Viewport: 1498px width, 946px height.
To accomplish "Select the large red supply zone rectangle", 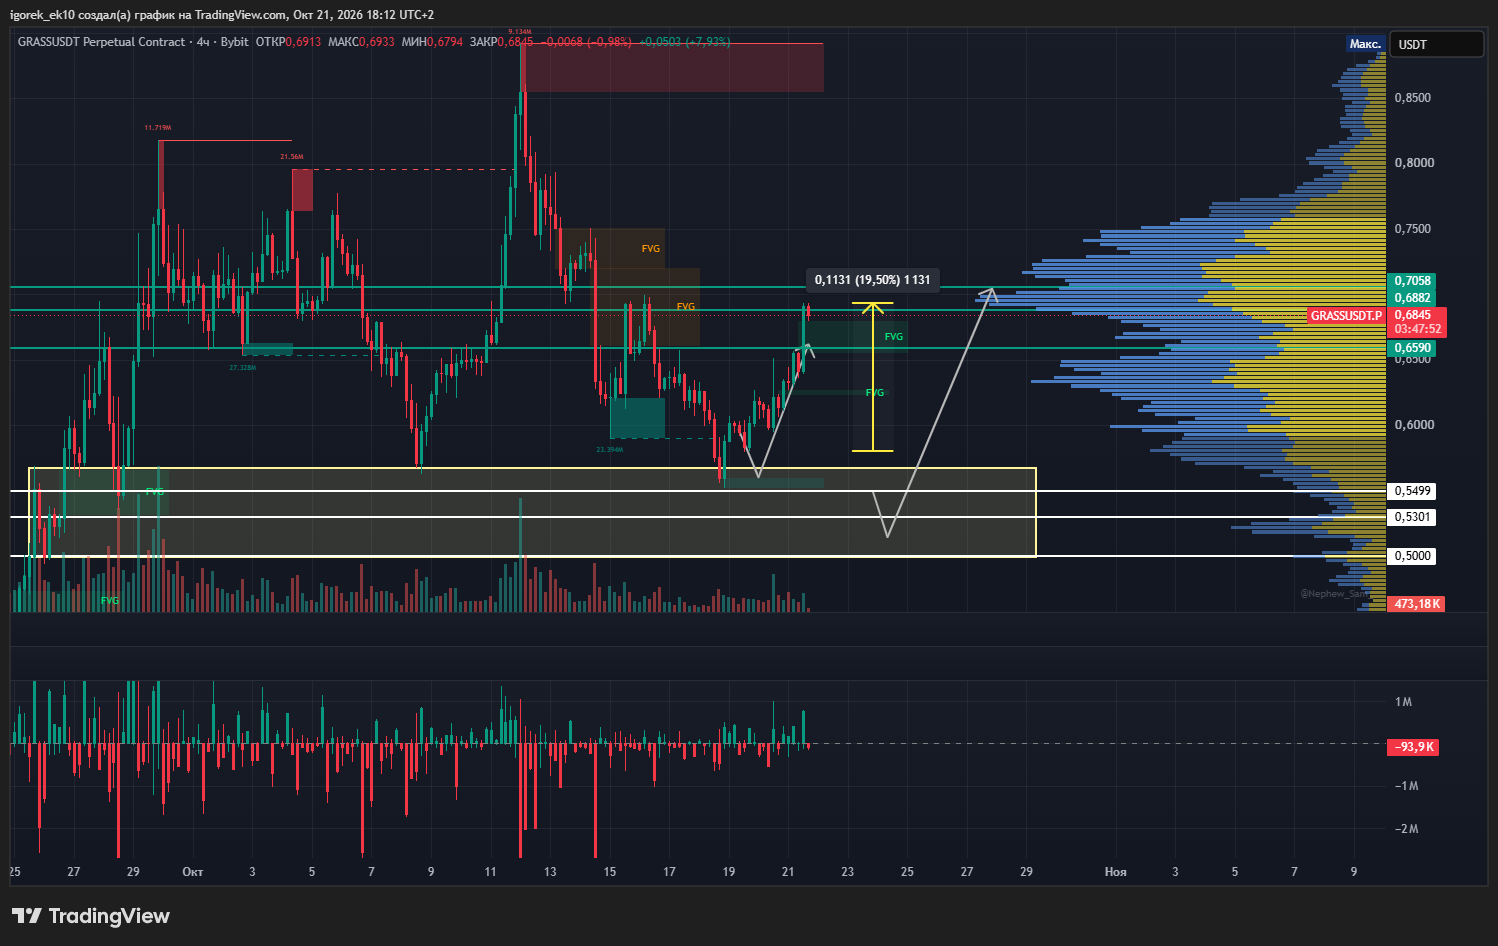I will (672, 67).
